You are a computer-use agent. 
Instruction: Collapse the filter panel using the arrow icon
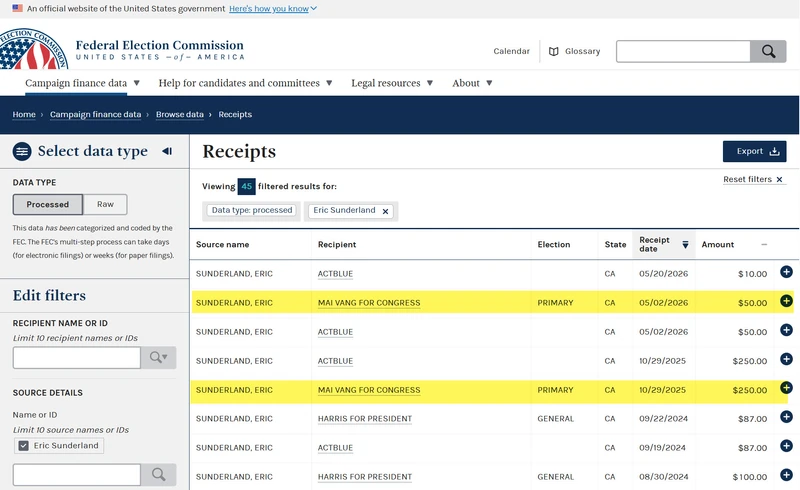point(167,151)
